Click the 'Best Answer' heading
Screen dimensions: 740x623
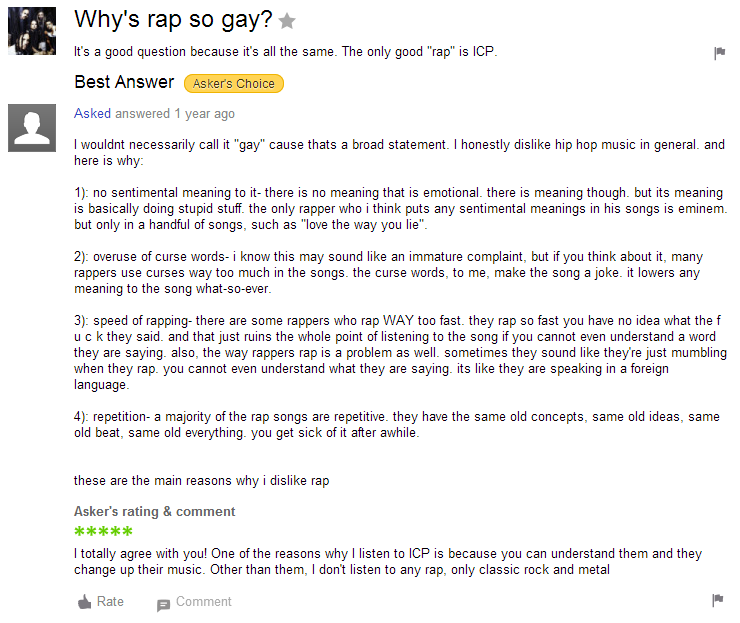coord(124,82)
